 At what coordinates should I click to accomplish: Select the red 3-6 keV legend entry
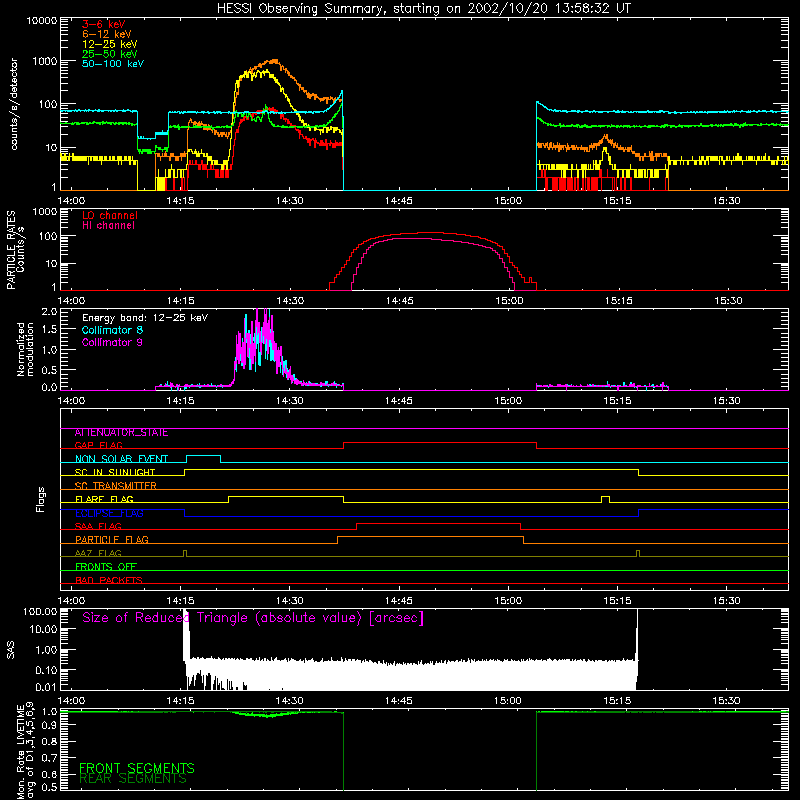click(104, 24)
